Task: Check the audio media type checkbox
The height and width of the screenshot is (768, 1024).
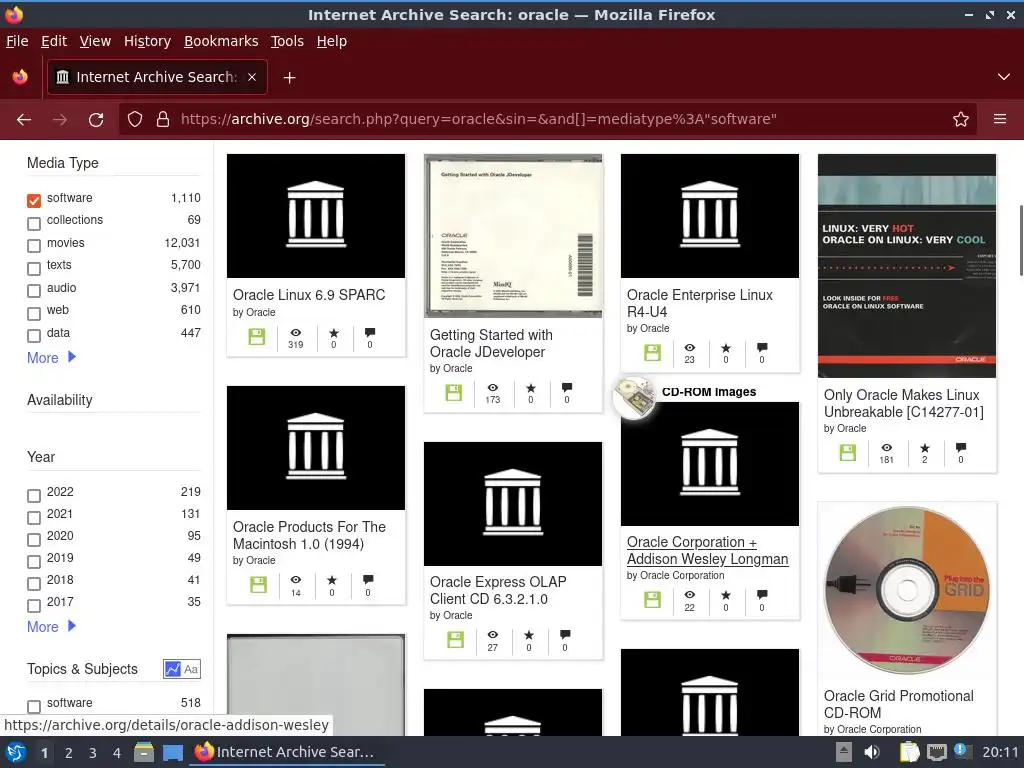Action: [x=34, y=291]
